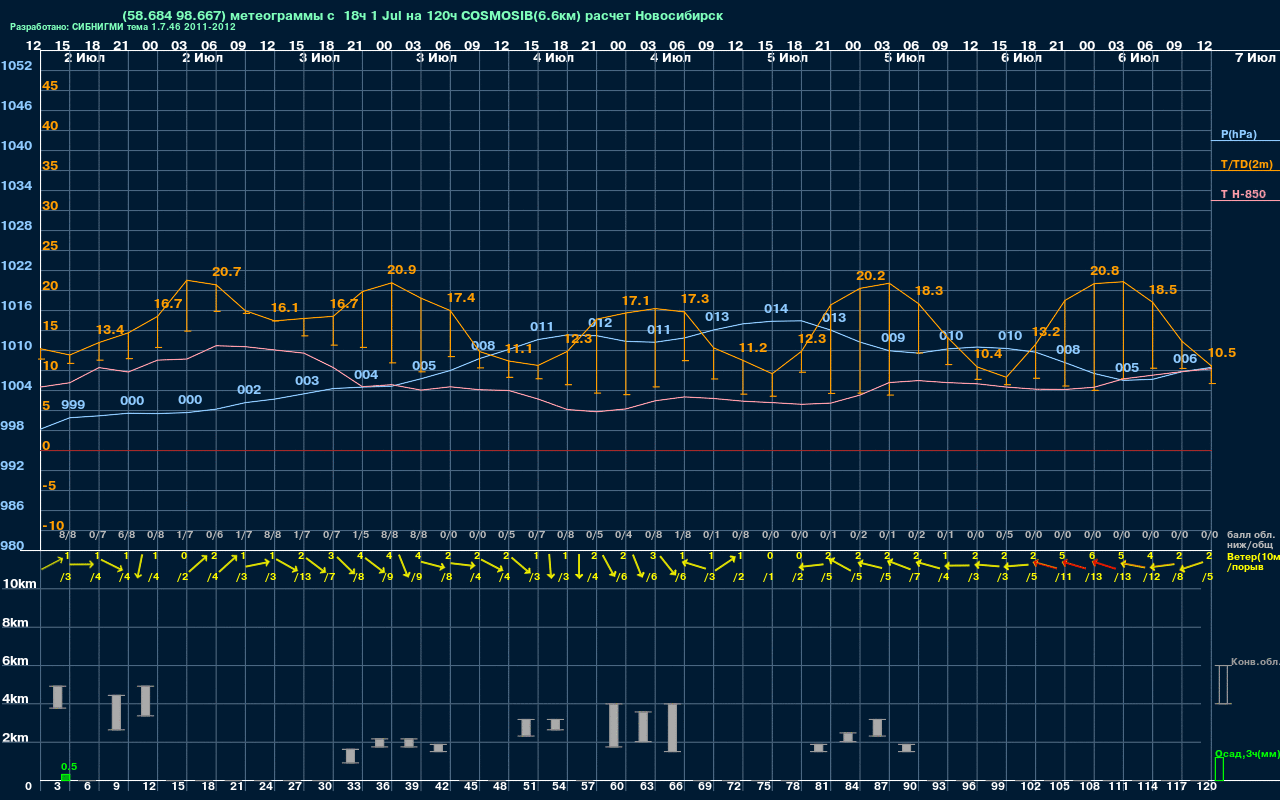Click the T/TD(2m) legend label
1280x800 pixels.
(x=1246, y=164)
